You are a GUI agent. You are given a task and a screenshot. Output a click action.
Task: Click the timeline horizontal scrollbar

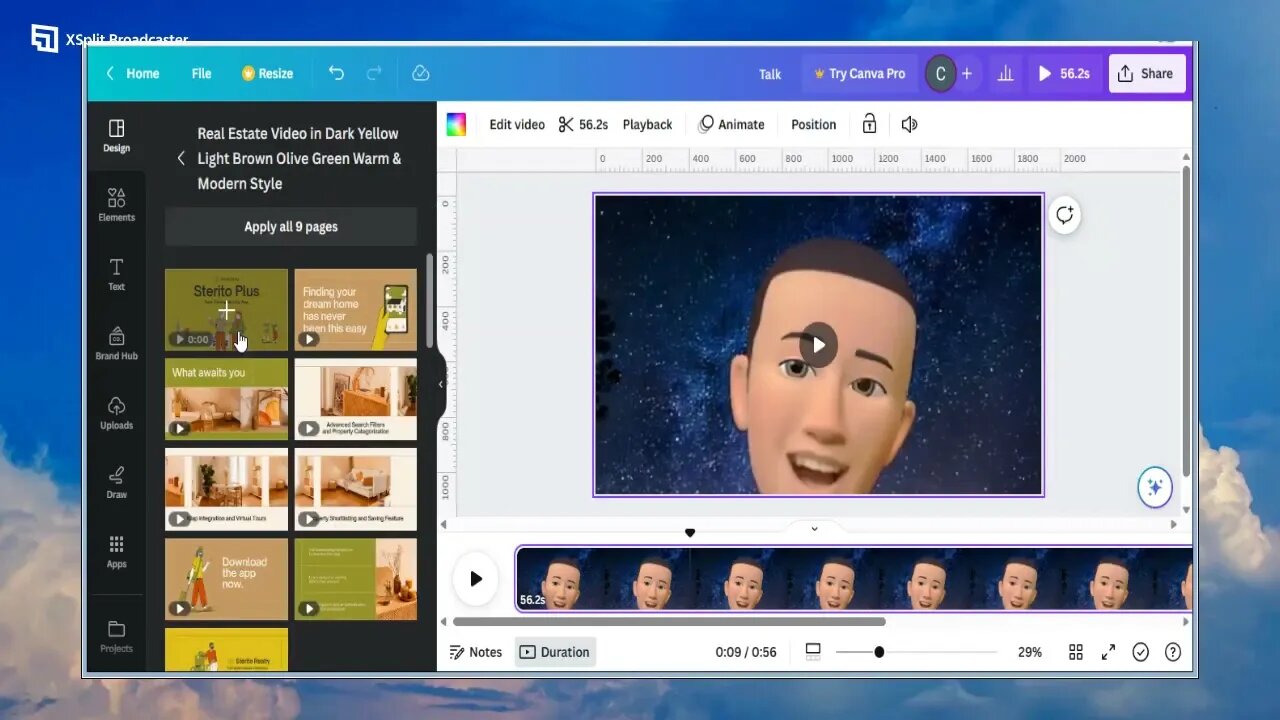click(669, 621)
